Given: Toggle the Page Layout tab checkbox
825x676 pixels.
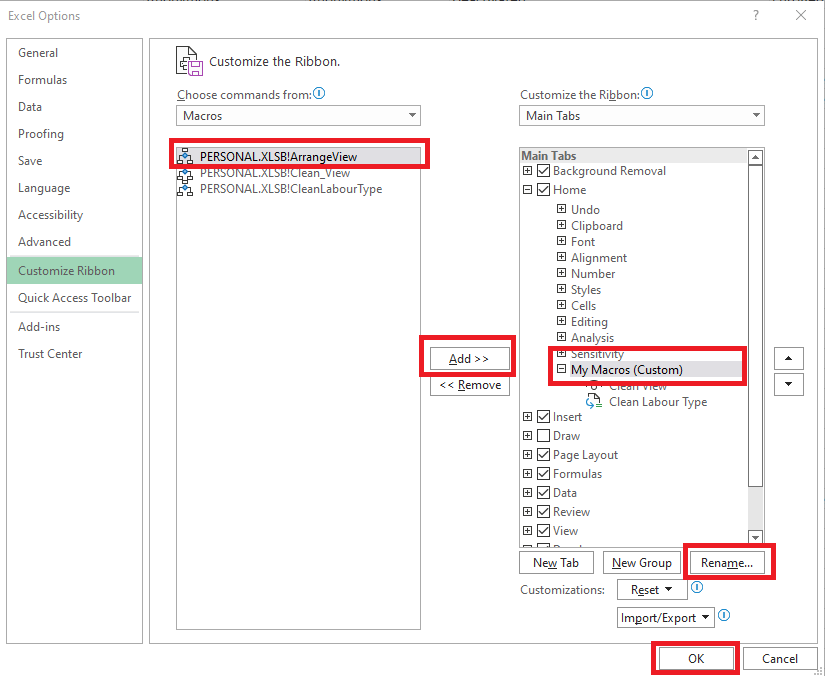Looking at the screenshot, I should [x=544, y=455].
